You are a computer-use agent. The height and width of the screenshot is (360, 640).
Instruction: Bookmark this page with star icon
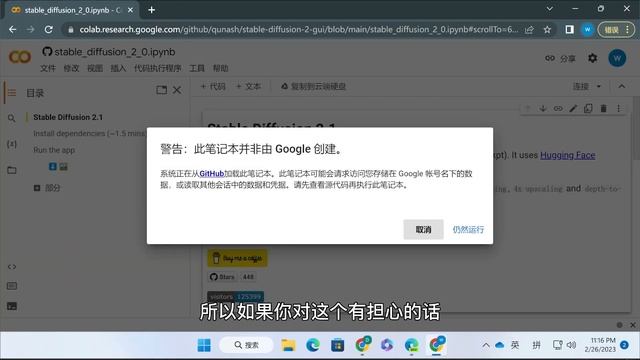[x=547, y=29]
